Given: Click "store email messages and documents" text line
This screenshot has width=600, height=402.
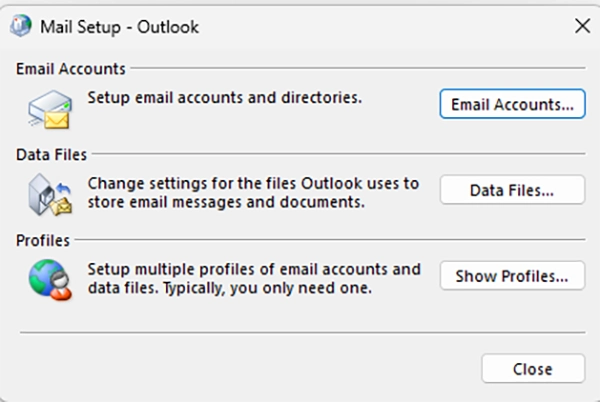Looking at the screenshot, I should [225, 202].
